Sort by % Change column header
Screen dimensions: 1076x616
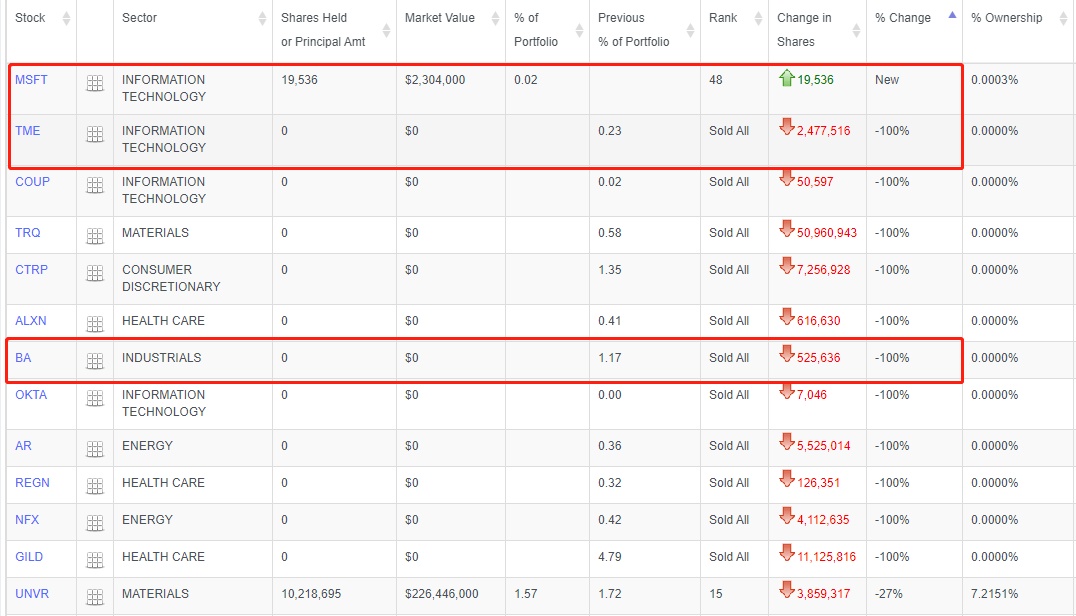coord(902,18)
